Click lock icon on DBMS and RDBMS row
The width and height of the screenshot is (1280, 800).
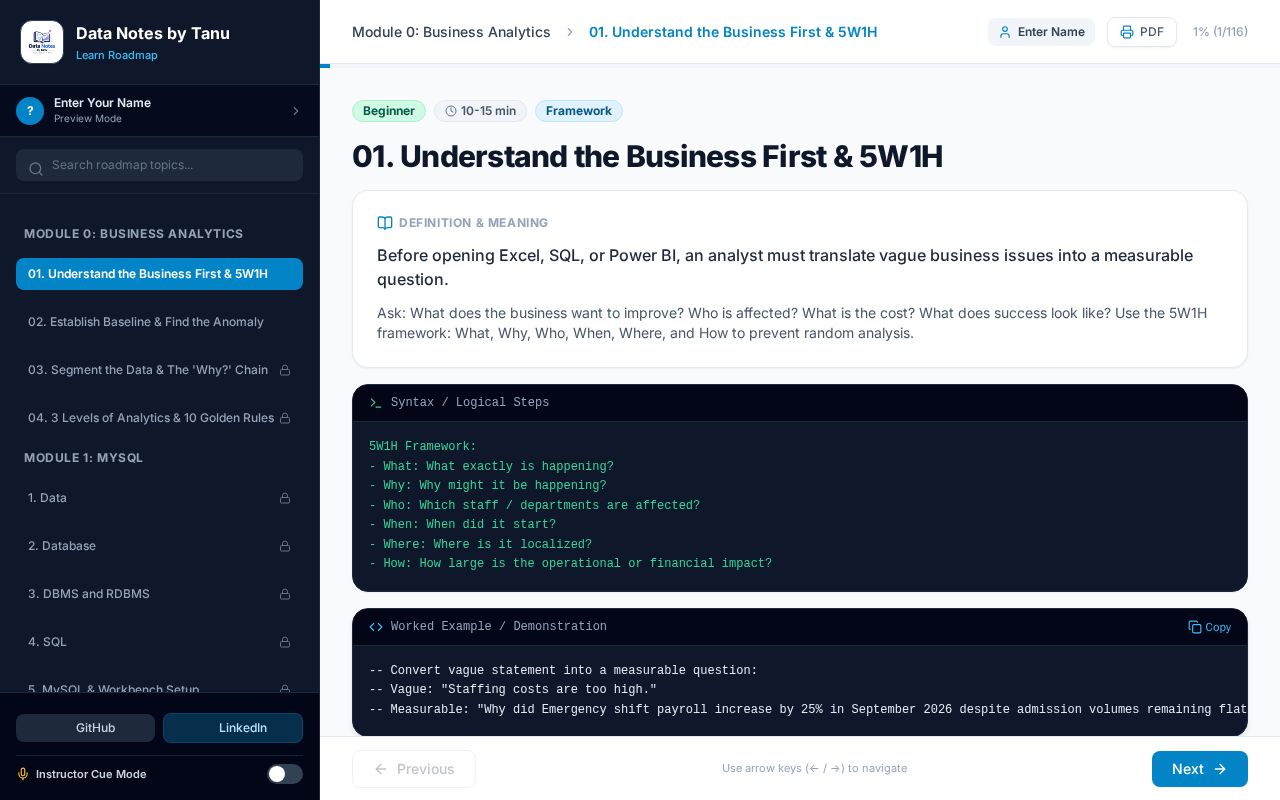(285, 594)
